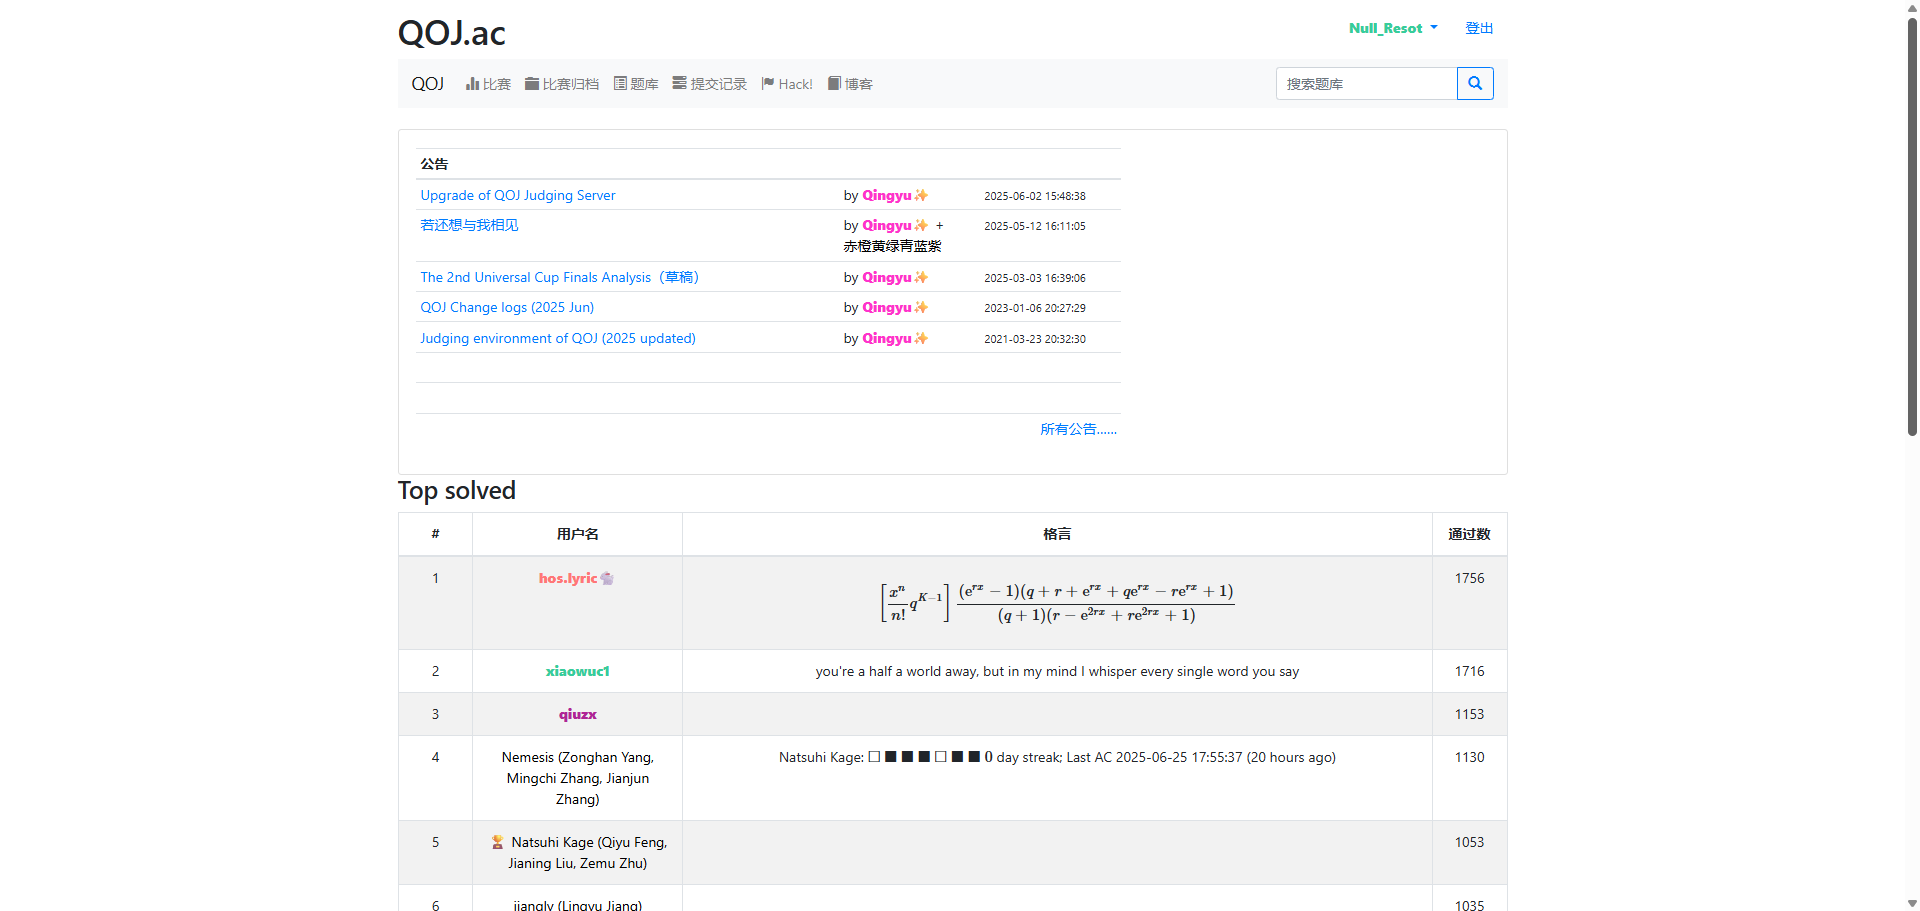Click the magnifier search button

point(1475,84)
